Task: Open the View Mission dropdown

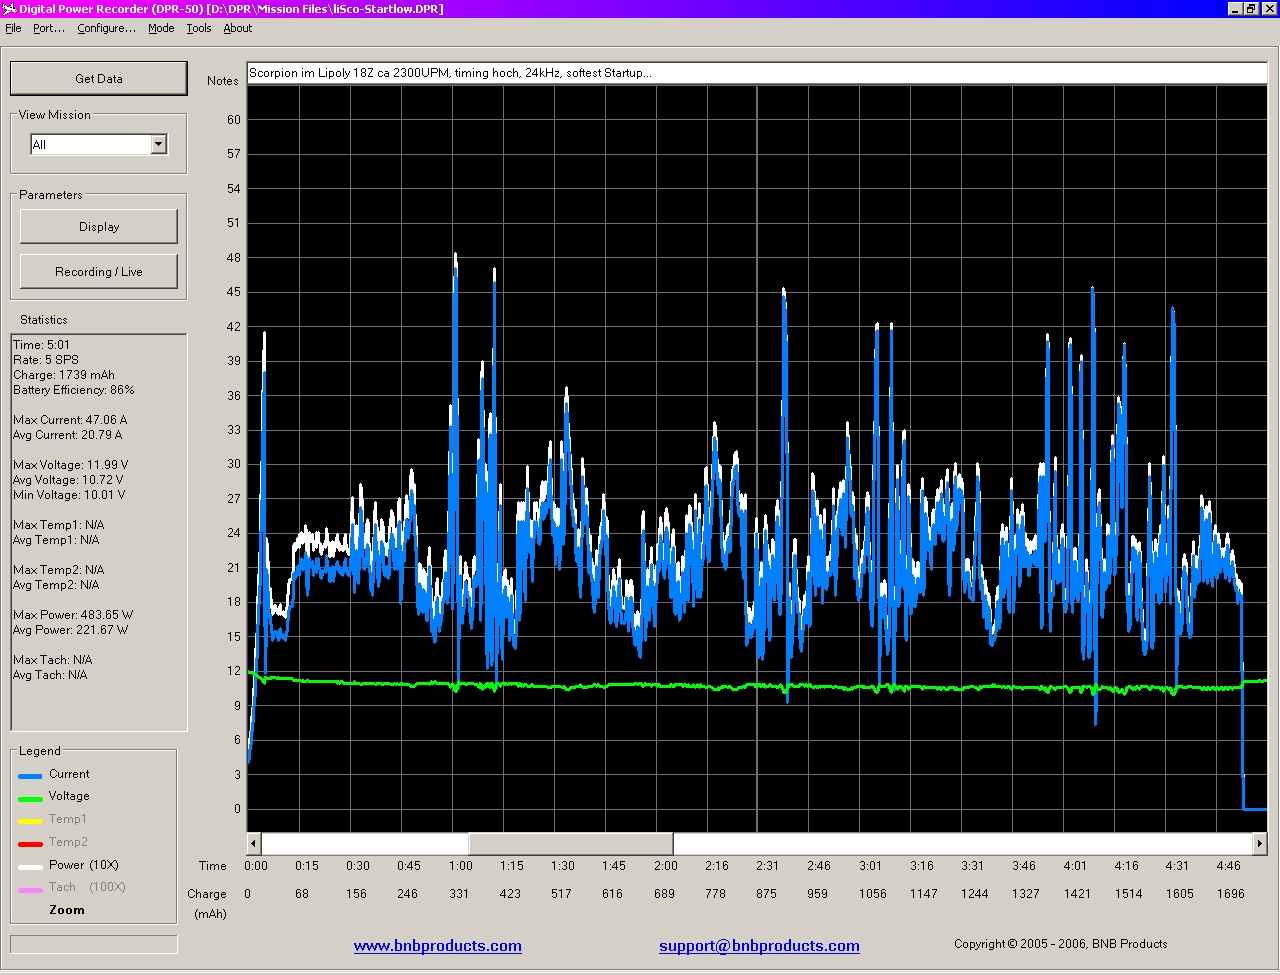Action: pos(158,145)
